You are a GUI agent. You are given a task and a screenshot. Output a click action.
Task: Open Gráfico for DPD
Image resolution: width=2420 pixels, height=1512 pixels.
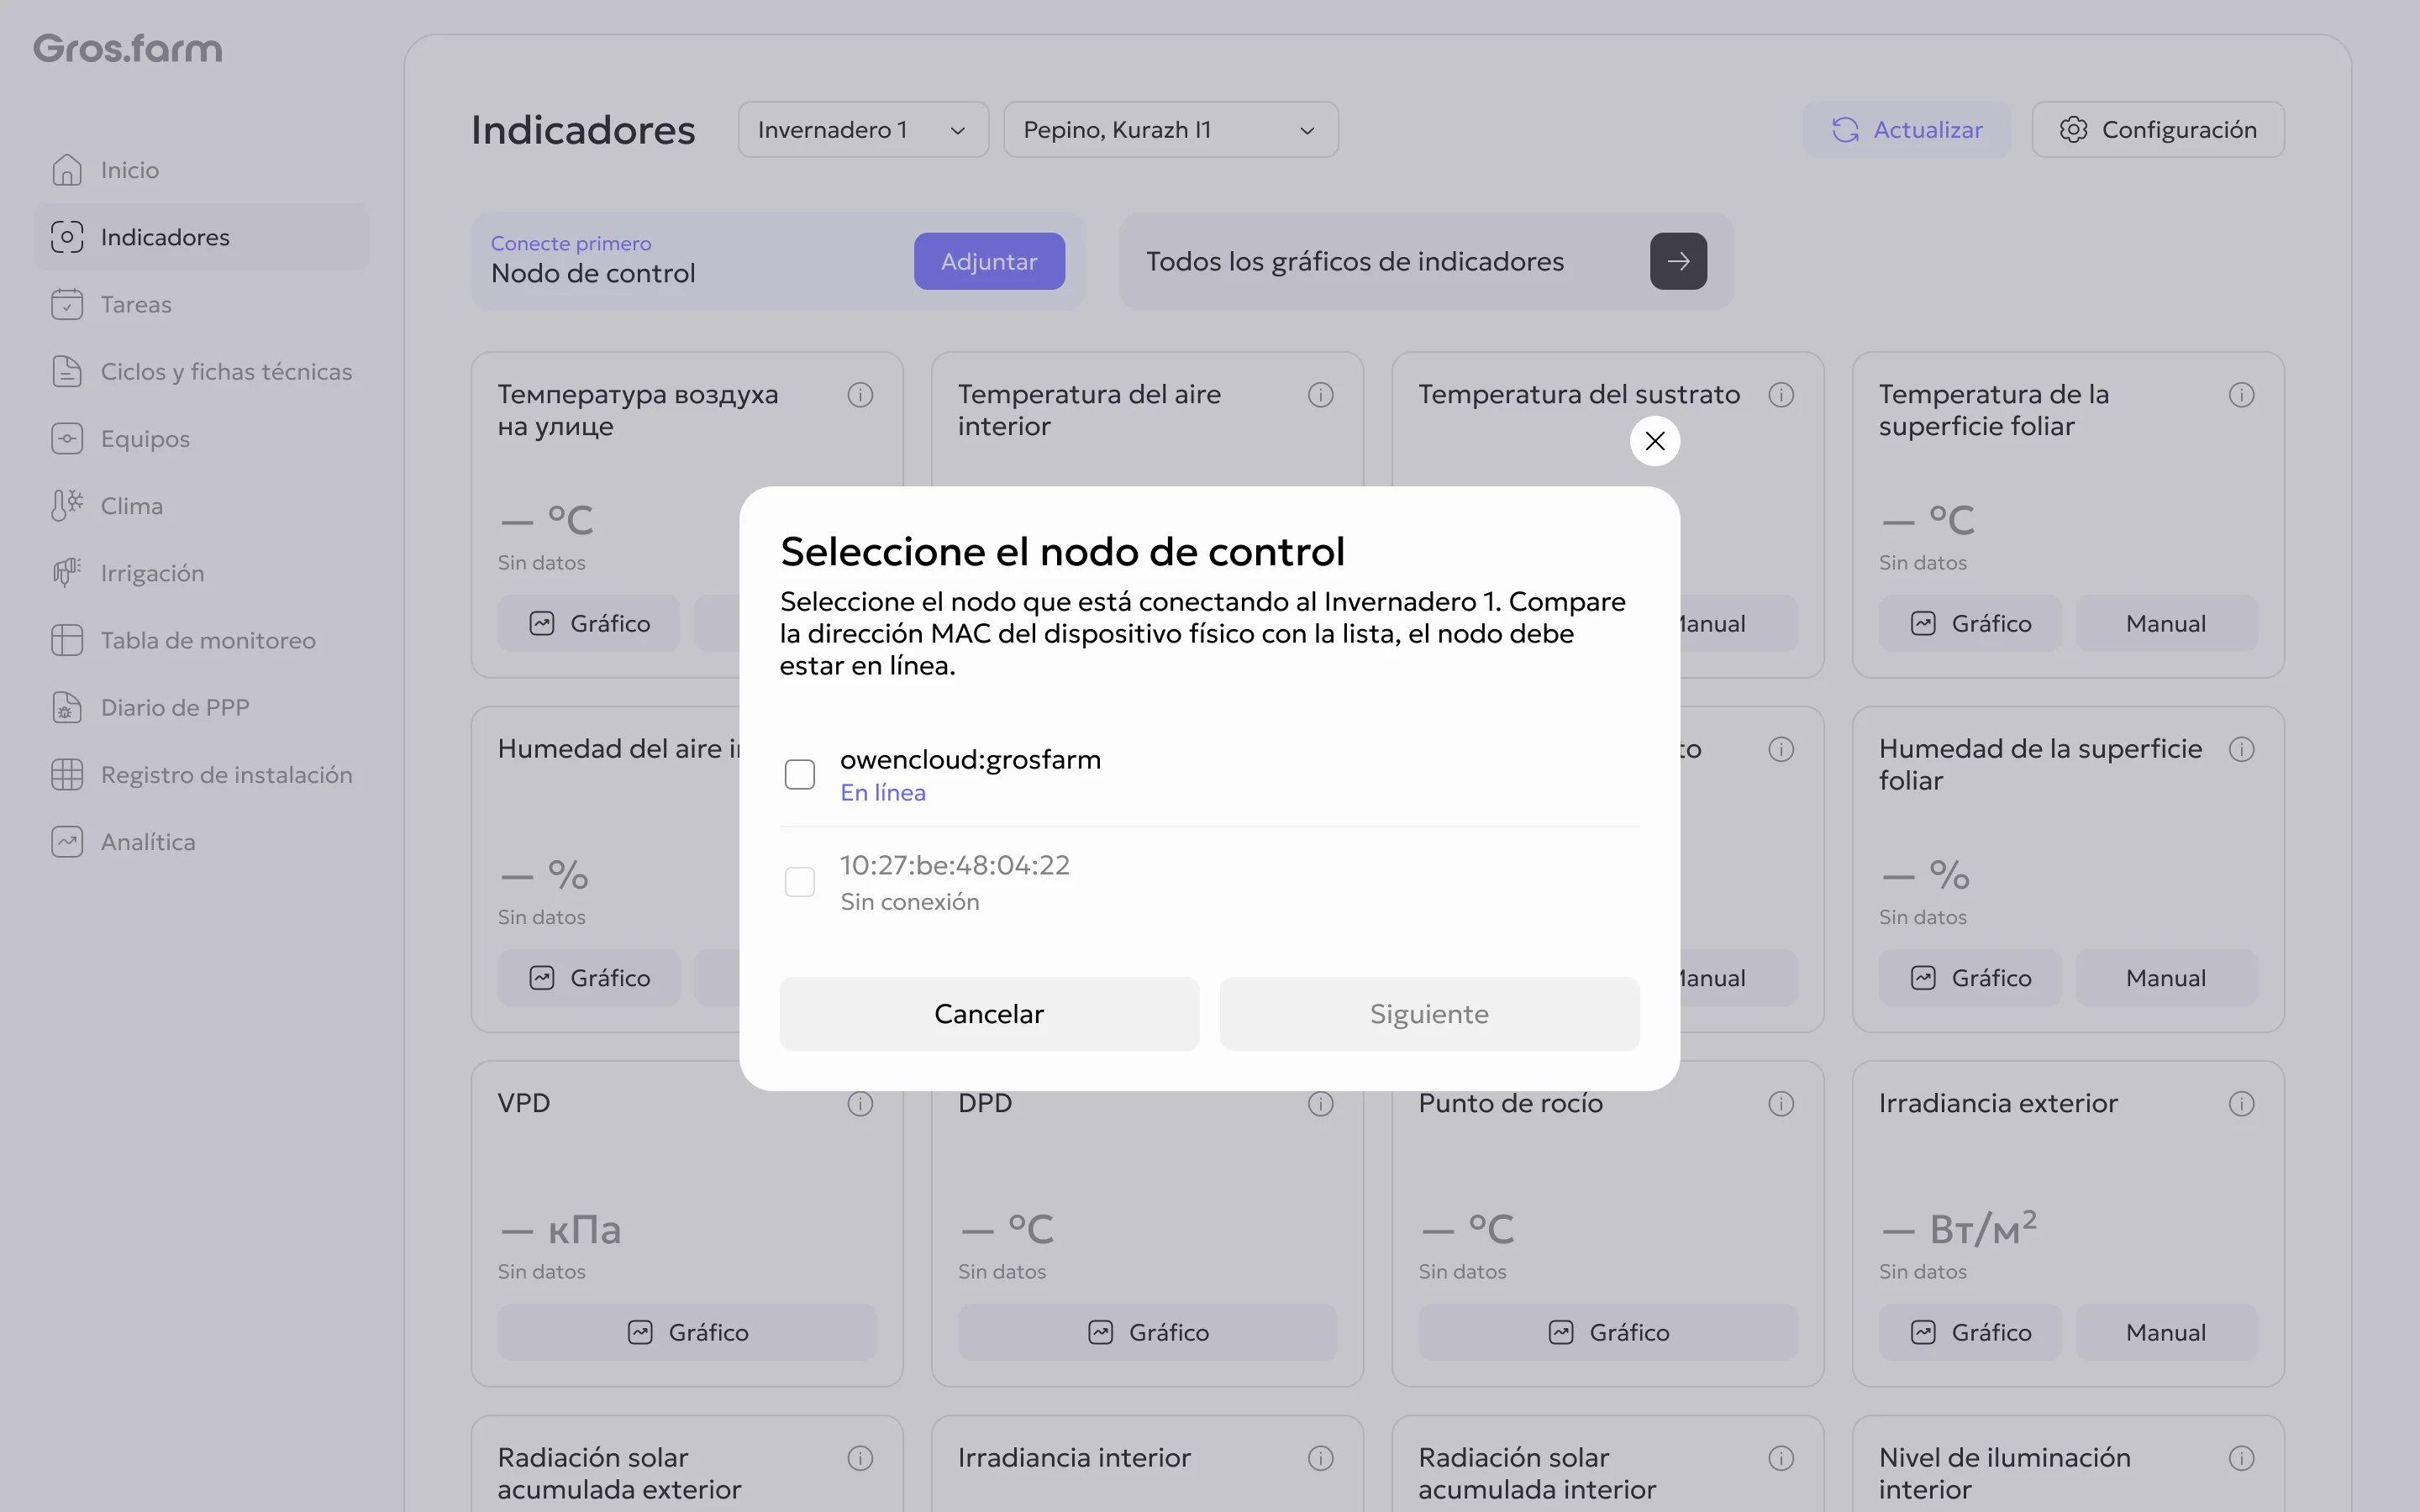(1147, 1332)
